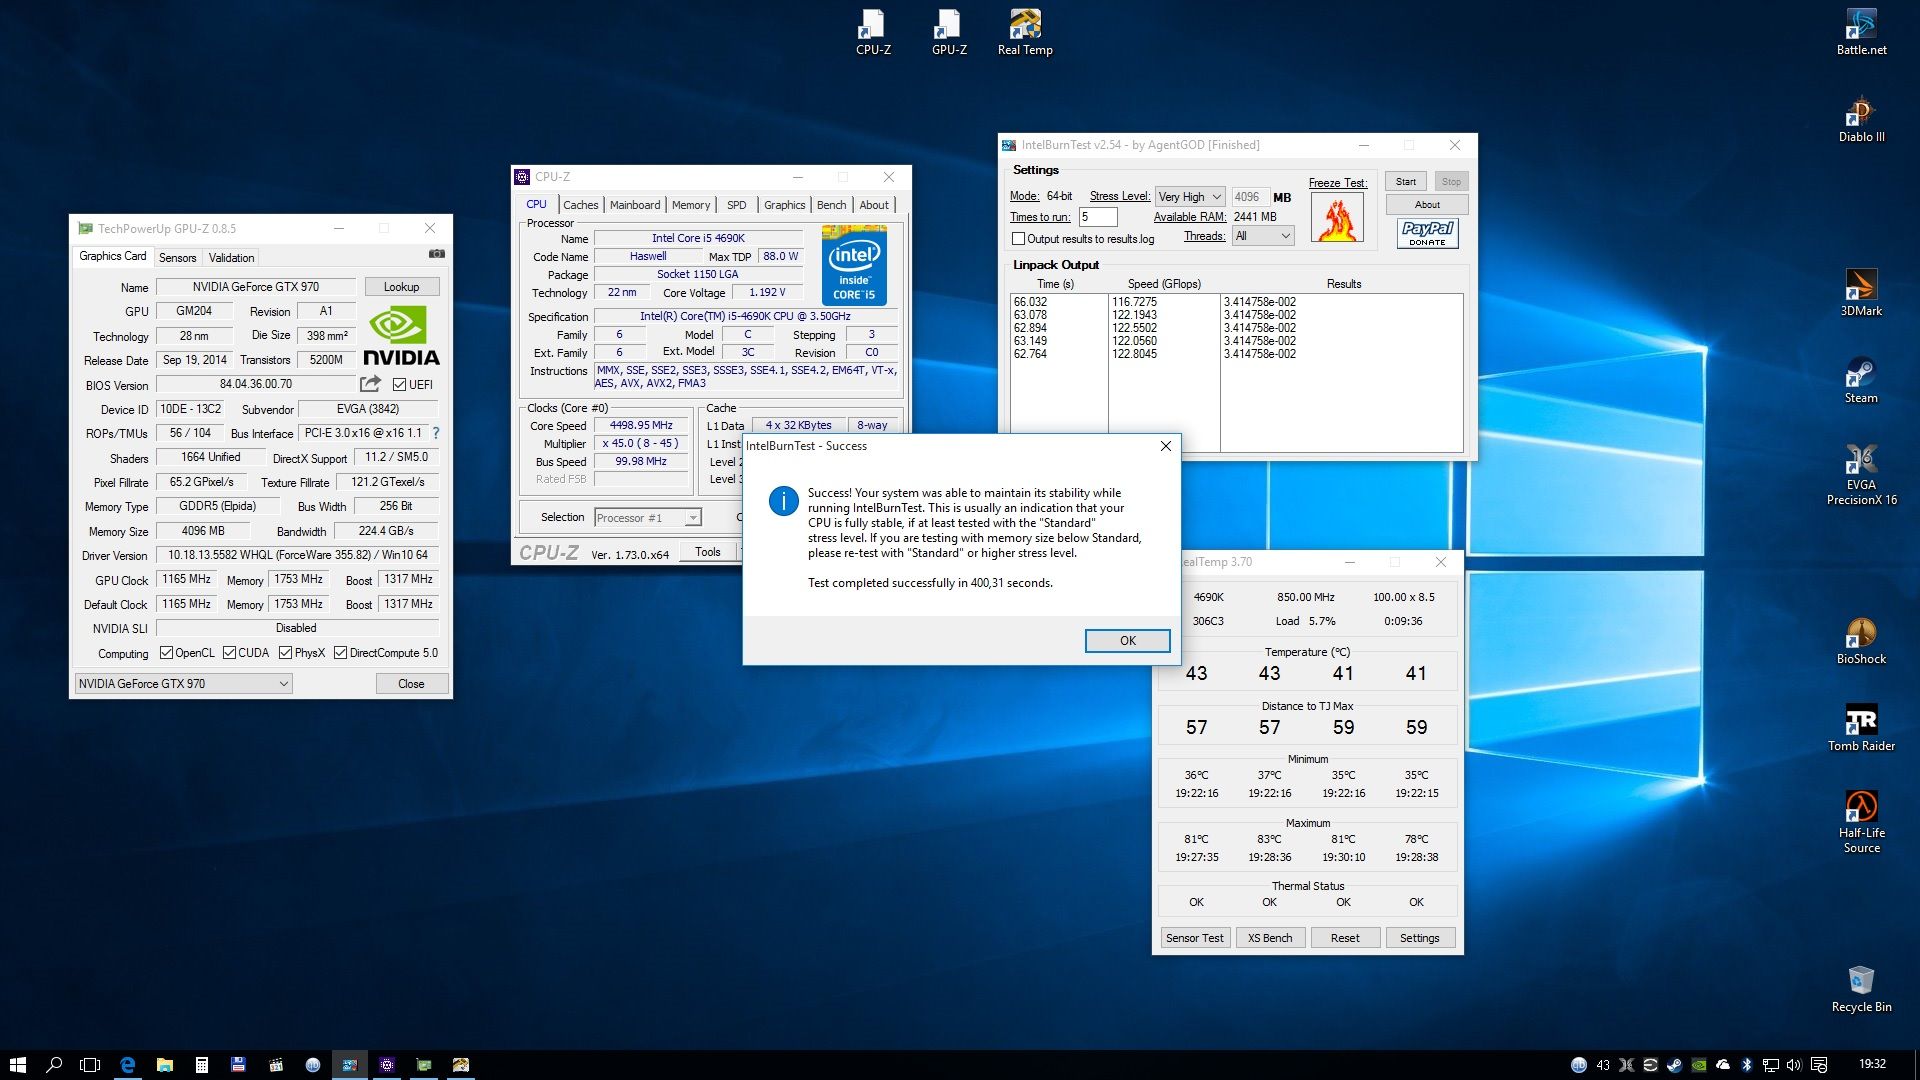The width and height of the screenshot is (1920, 1080).
Task: Open the Processor #1 selection dropdown in CPU-Z
Action: click(x=648, y=518)
